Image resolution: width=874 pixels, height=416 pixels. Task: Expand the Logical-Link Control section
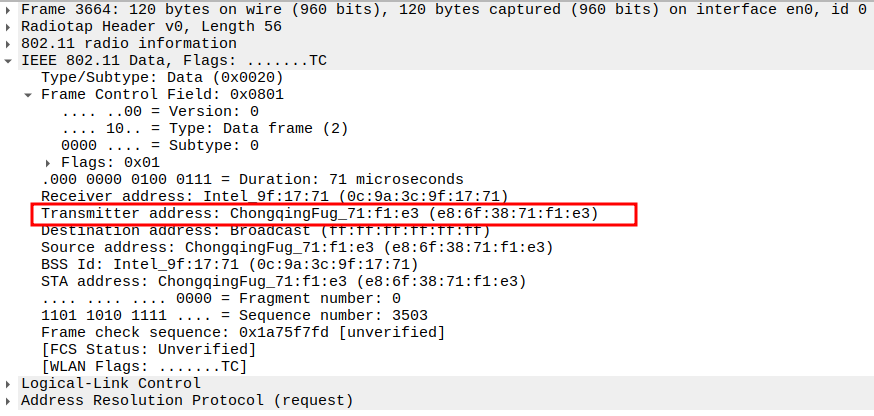pyautogui.click(x=9, y=383)
